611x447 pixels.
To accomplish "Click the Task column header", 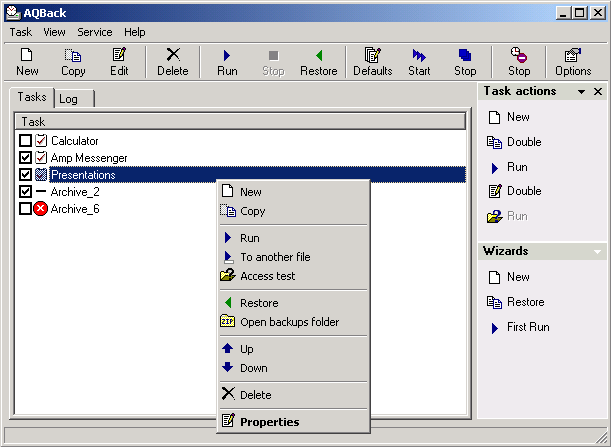I will tap(240, 122).
